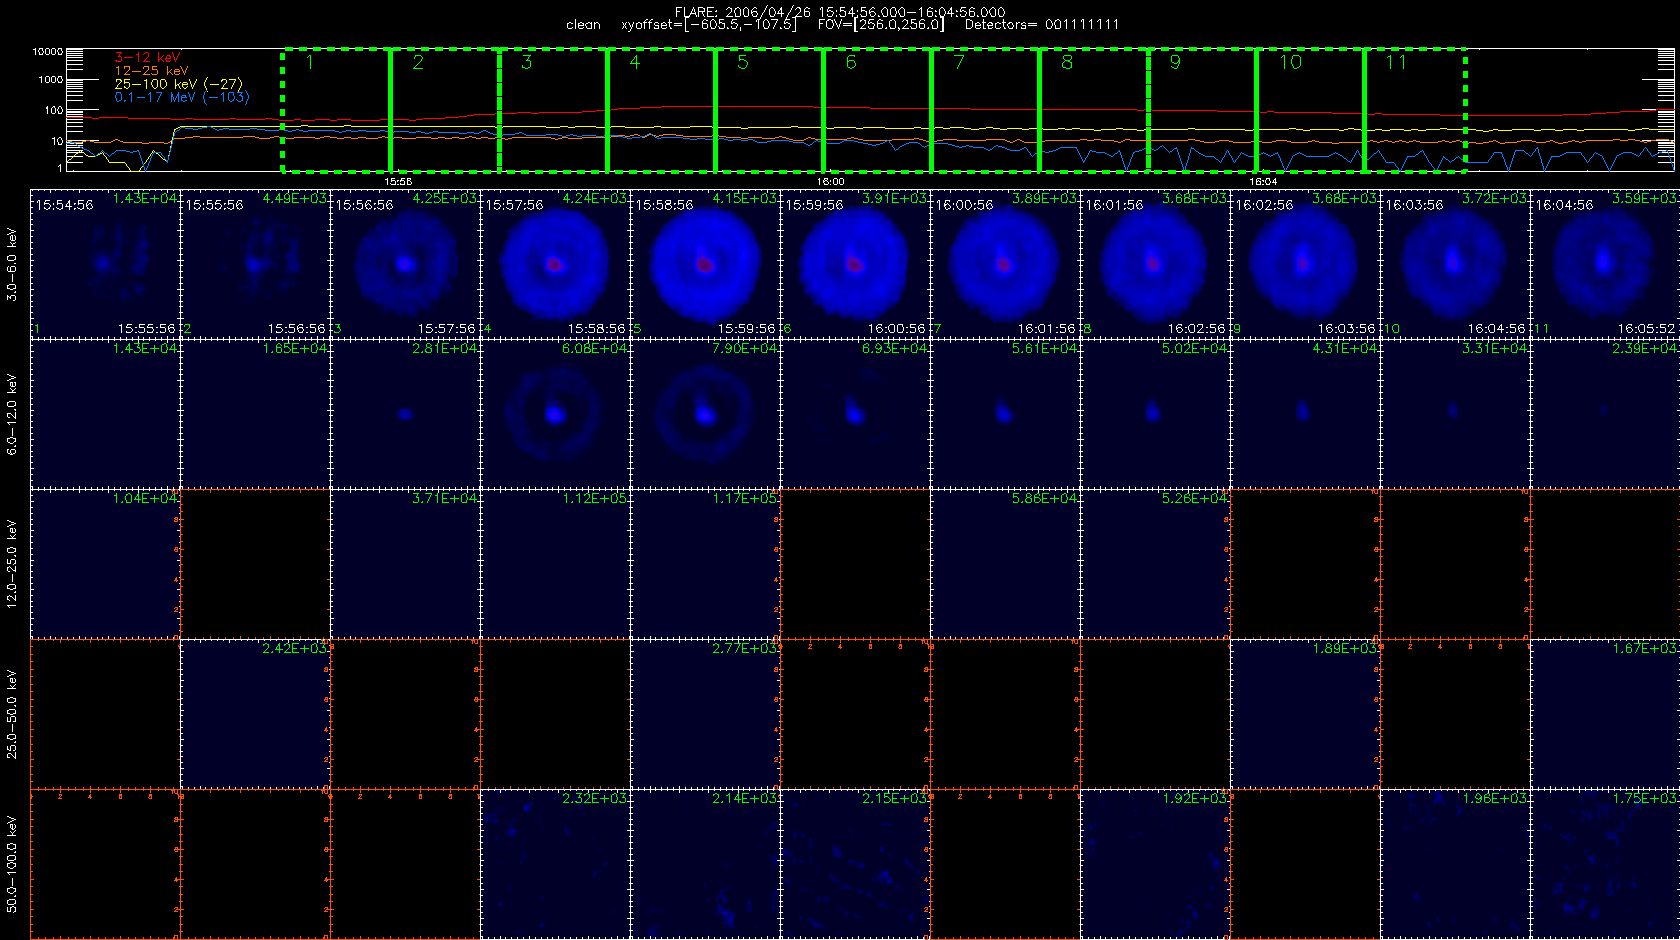Open the 25-50 keV image labeled 2.42E+03
This screenshot has width=1680, height=940.
pos(255,714)
